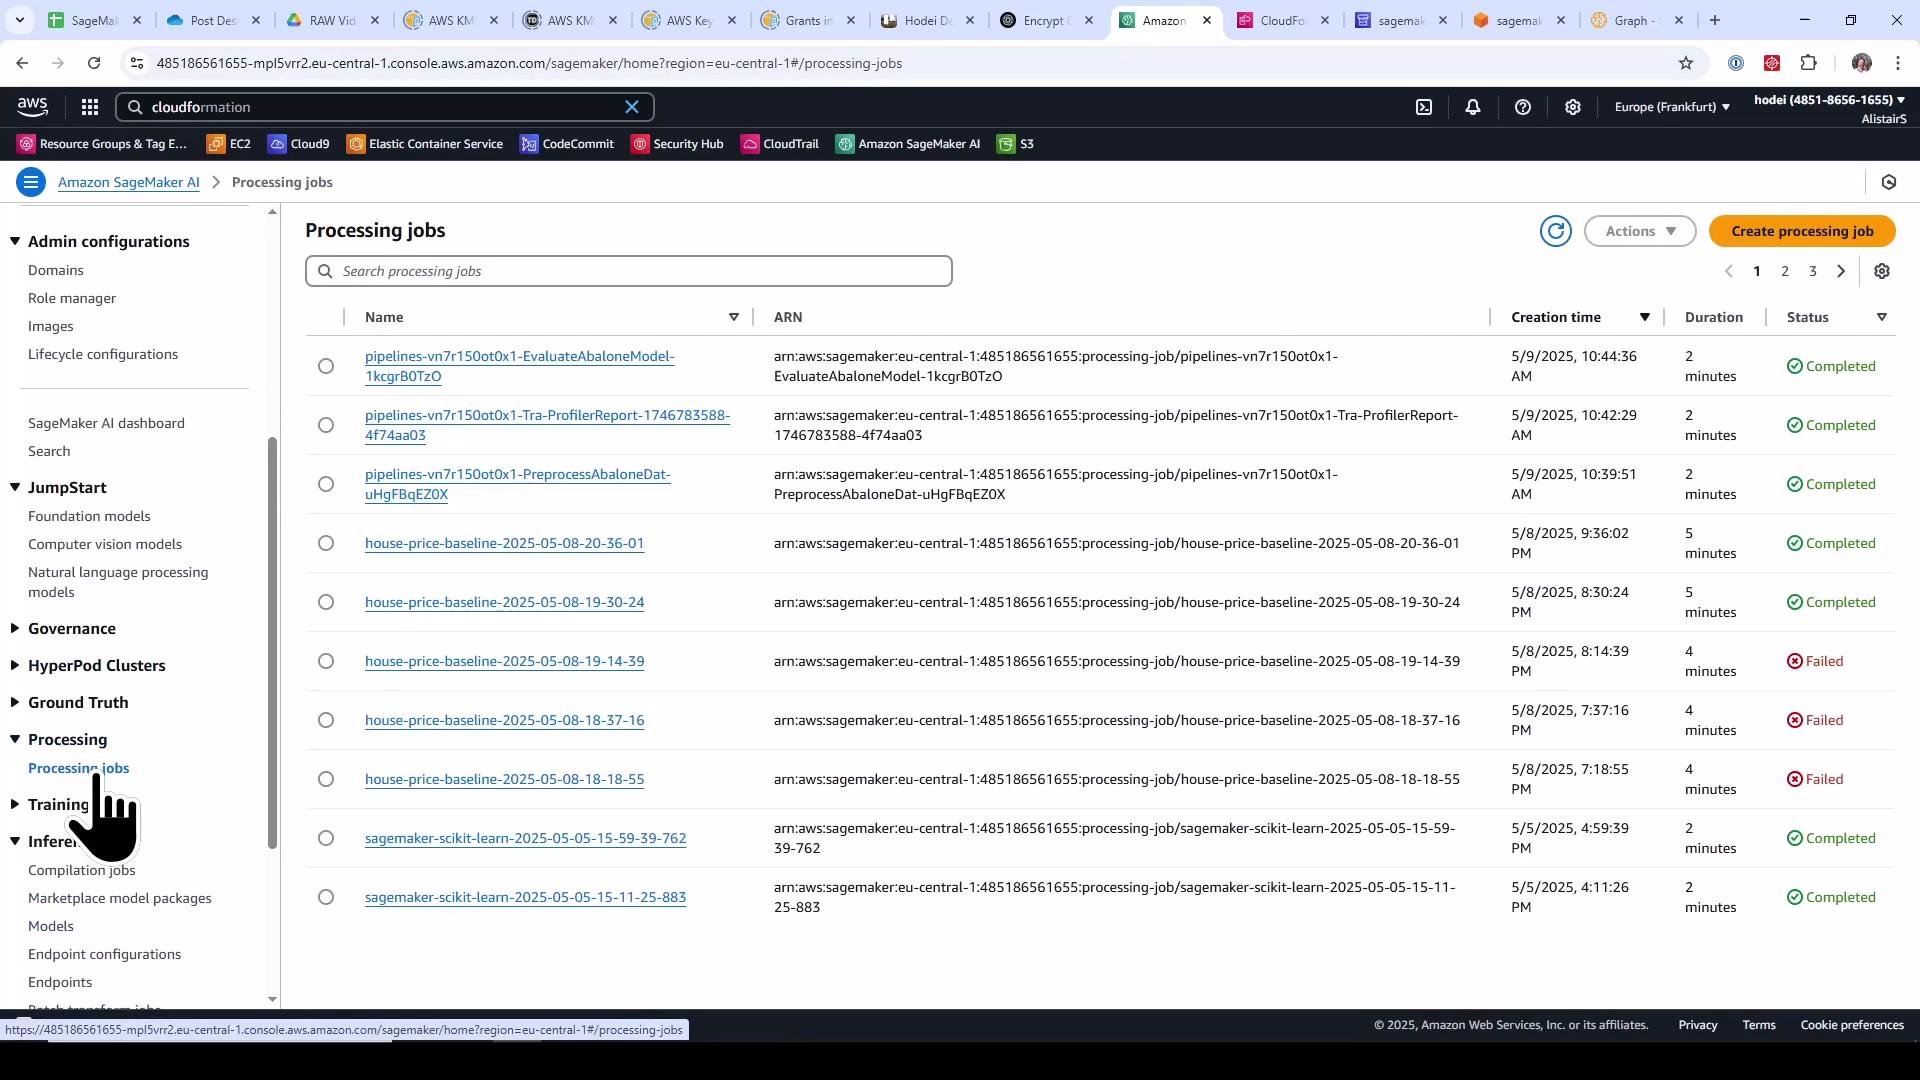Open sagemaker-scikit-learn-2025-05-05-15-11-25-883 job link
Image resolution: width=1920 pixels, height=1080 pixels.
pos(525,898)
